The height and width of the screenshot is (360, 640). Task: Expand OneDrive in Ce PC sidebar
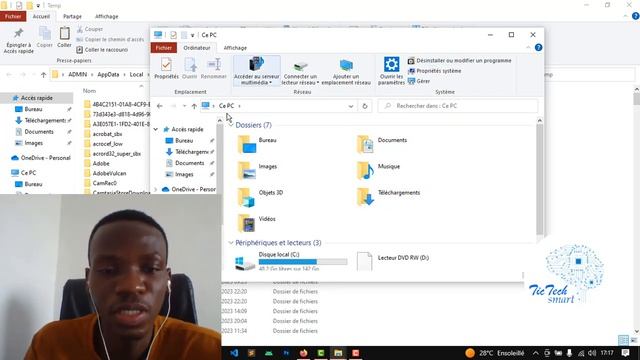pyautogui.click(x=156, y=189)
